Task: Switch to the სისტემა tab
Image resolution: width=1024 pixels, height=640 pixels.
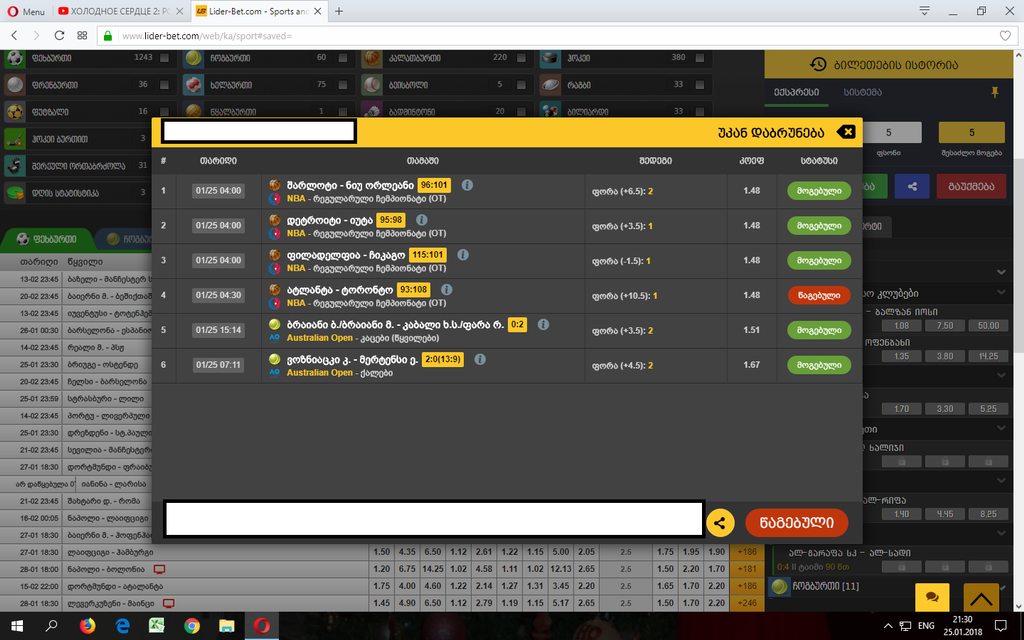Action: 863,93
